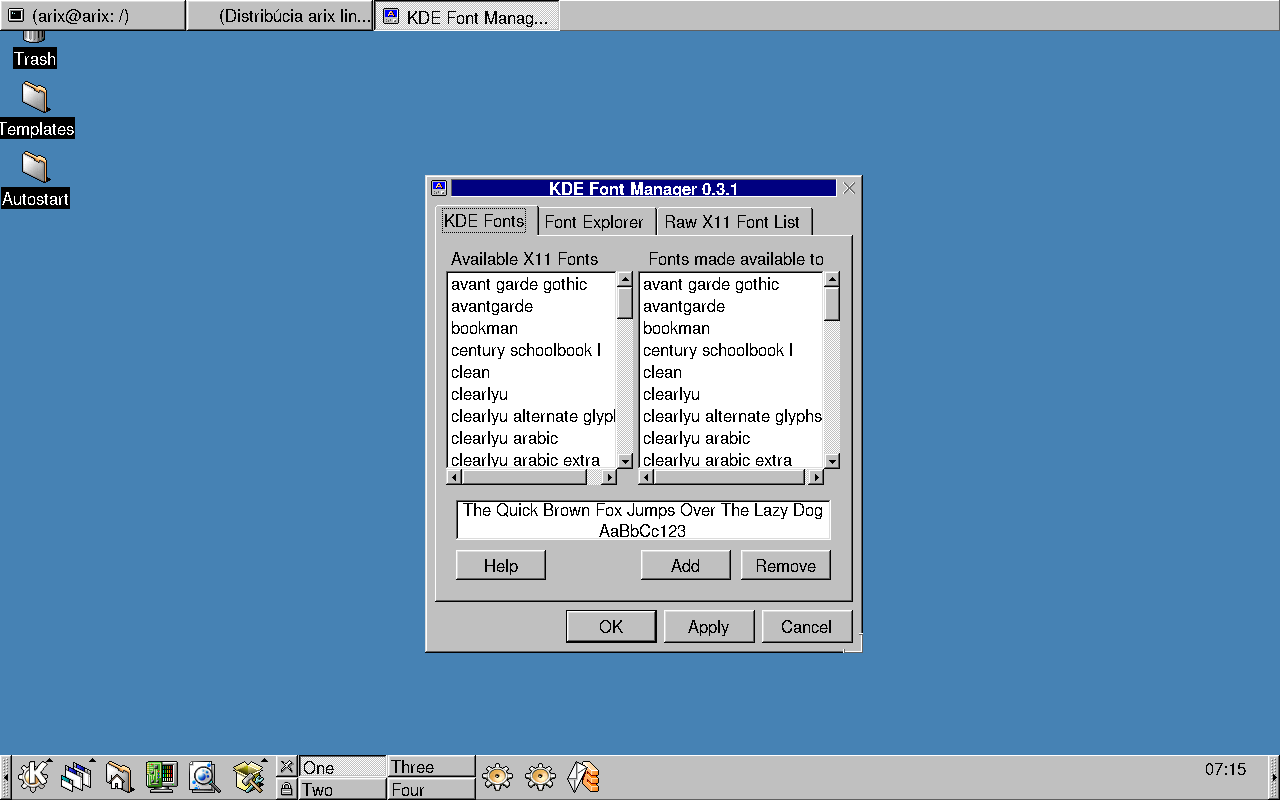Select 'clearlyu' in Available X11 Fonts
This screenshot has width=1280, height=800.
pos(531,395)
